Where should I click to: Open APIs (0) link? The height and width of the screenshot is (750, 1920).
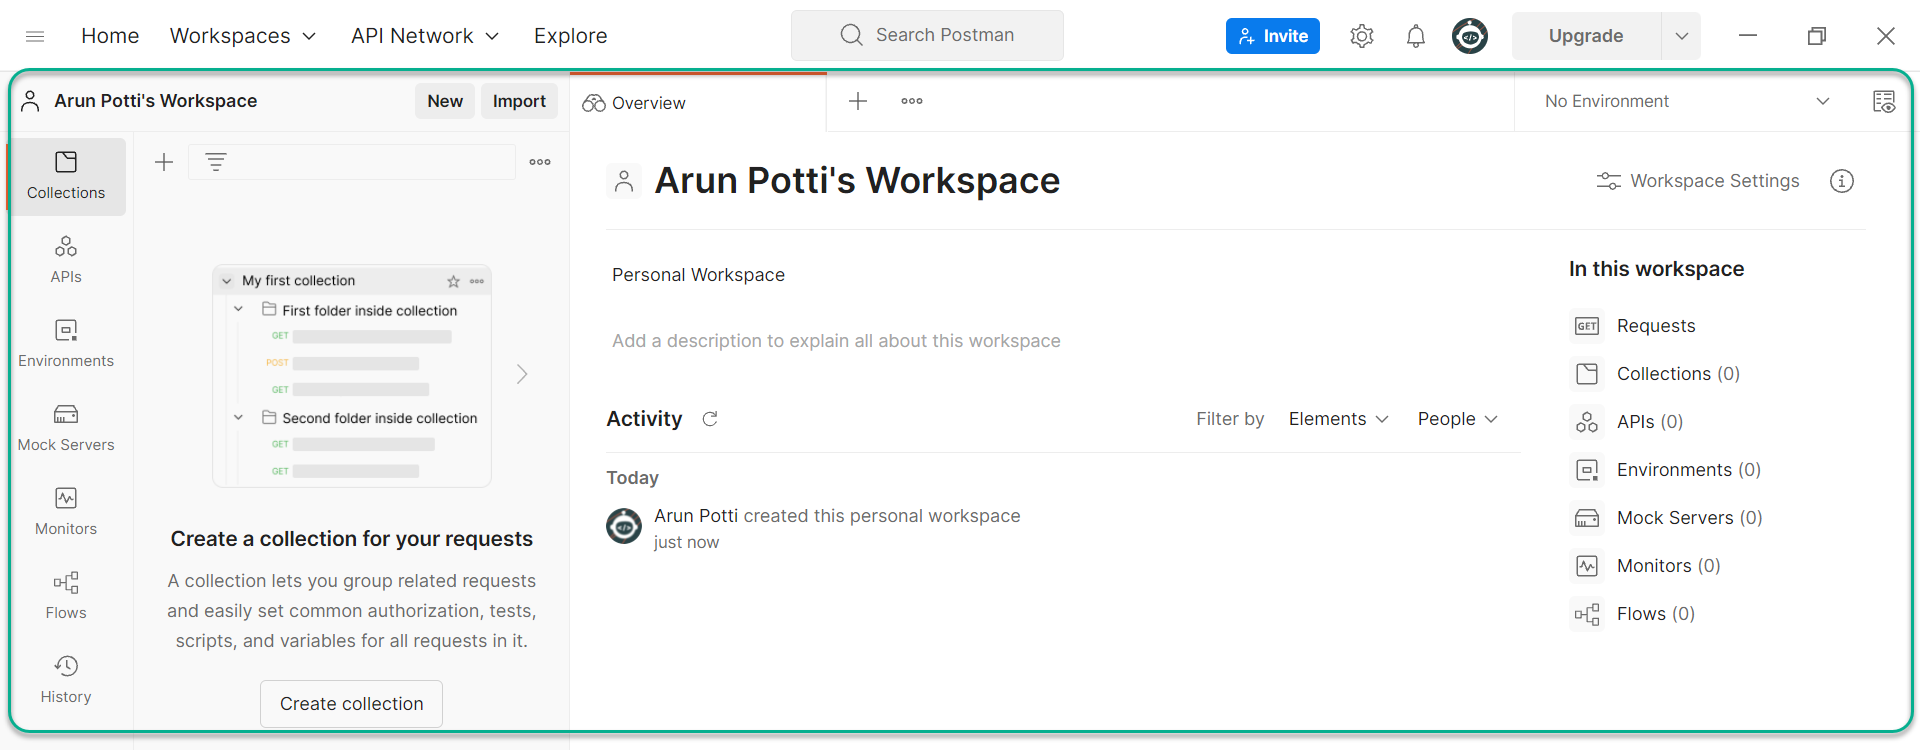tap(1650, 422)
